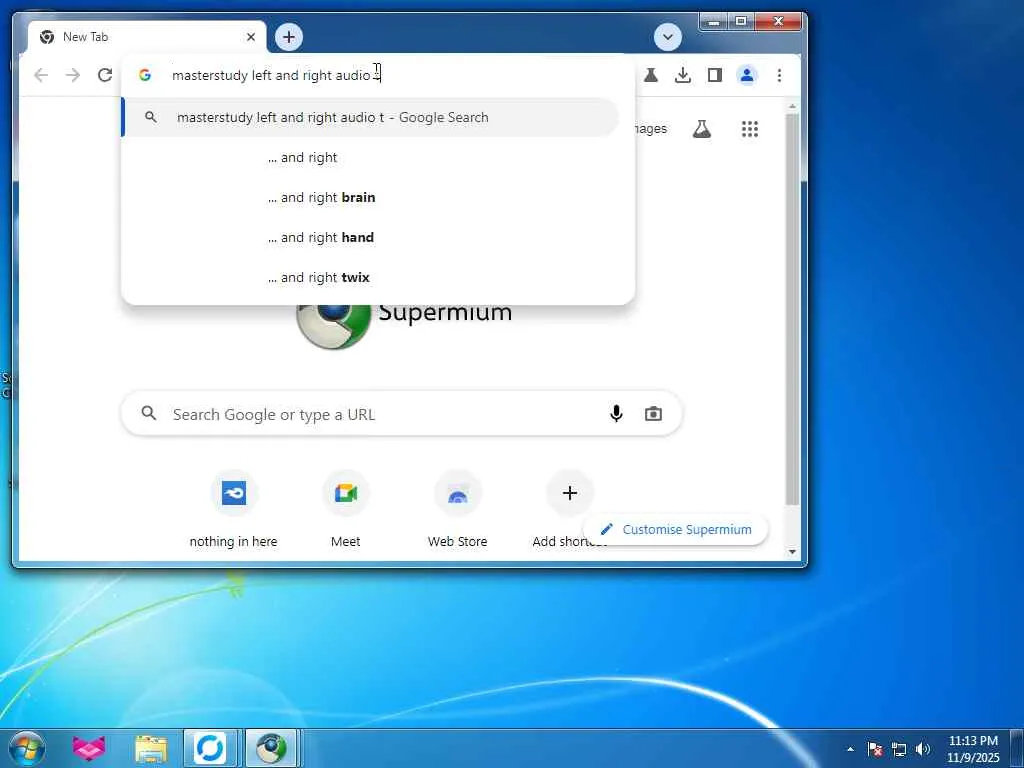
Task: Open the pink cat app on taskbar
Action: coord(89,748)
